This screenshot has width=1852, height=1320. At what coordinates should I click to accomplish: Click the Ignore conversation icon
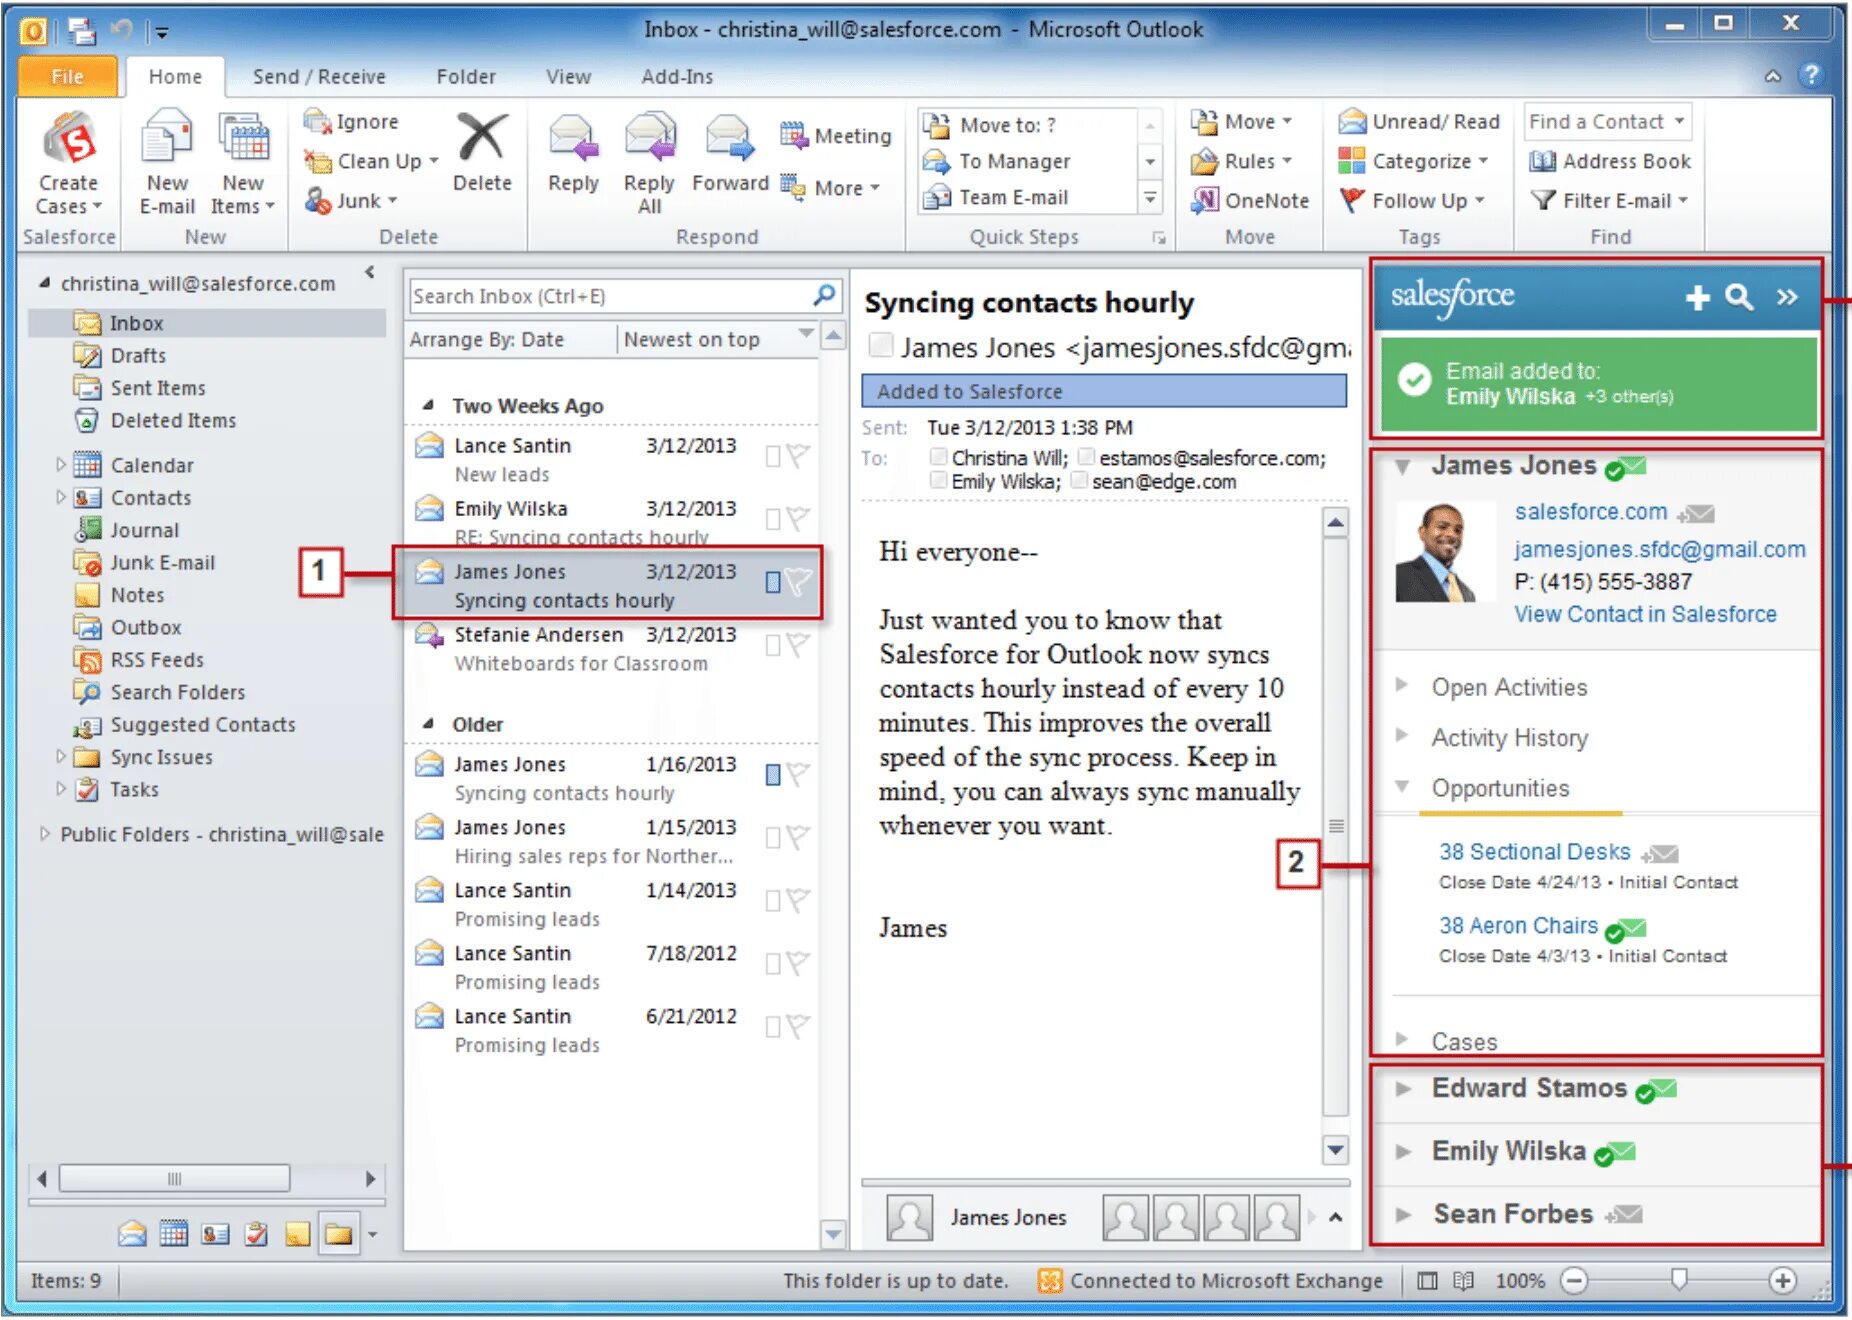point(317,122)
